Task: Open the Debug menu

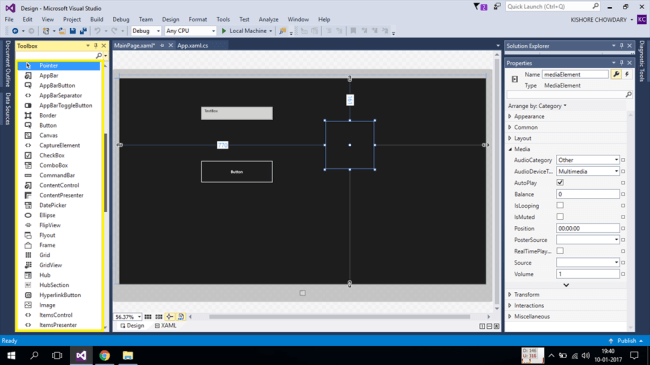Action: pyautogui.click(x=121, y=19)
